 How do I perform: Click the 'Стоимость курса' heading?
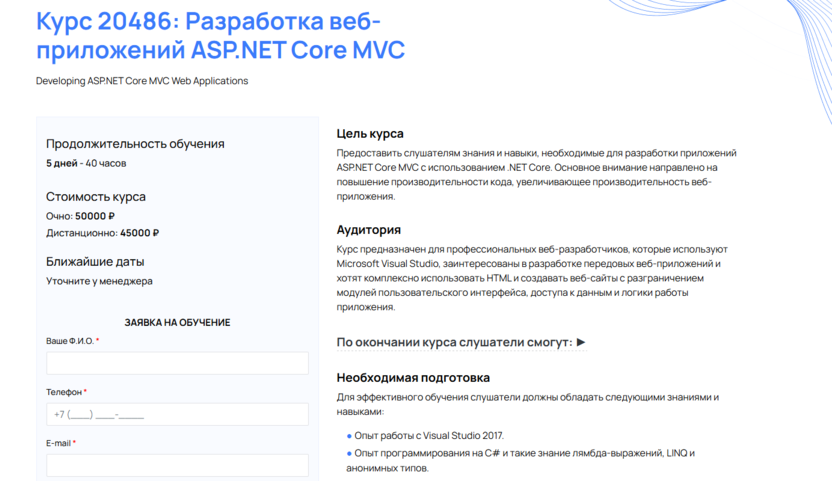(96, 196)
